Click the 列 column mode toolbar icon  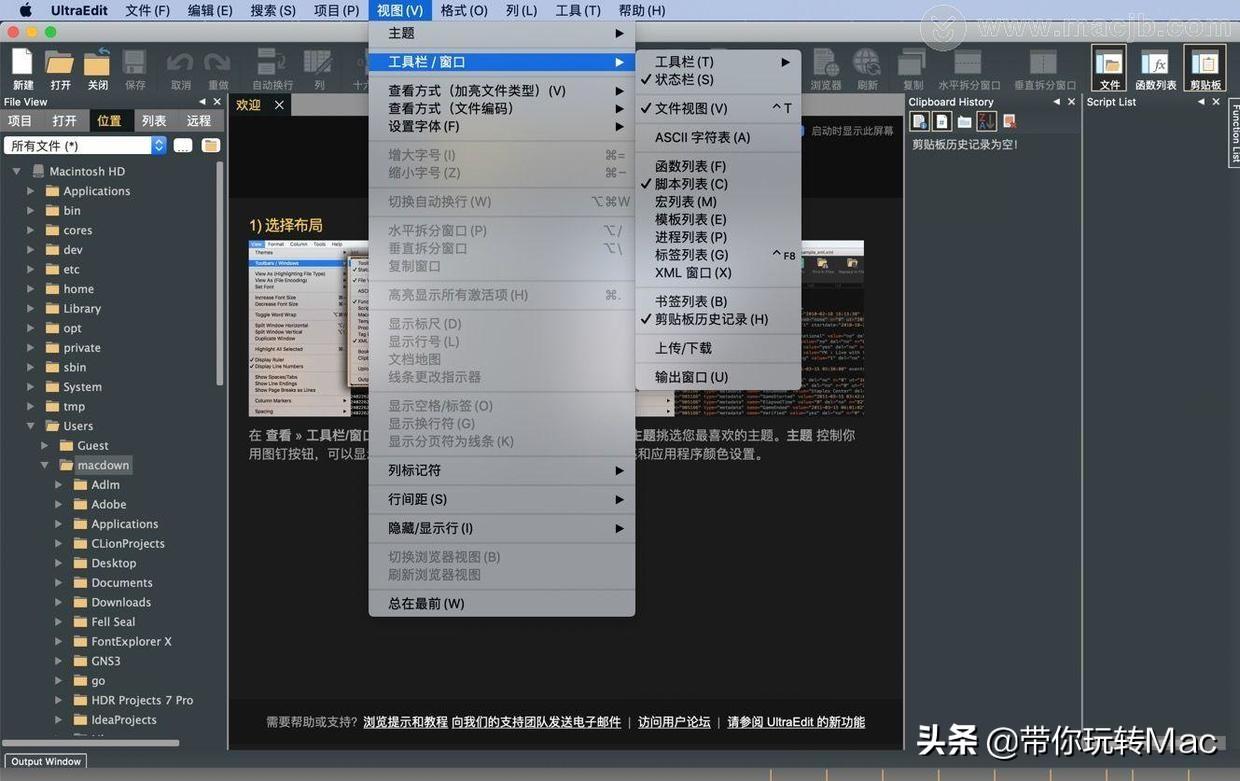[x=320, y=62]
